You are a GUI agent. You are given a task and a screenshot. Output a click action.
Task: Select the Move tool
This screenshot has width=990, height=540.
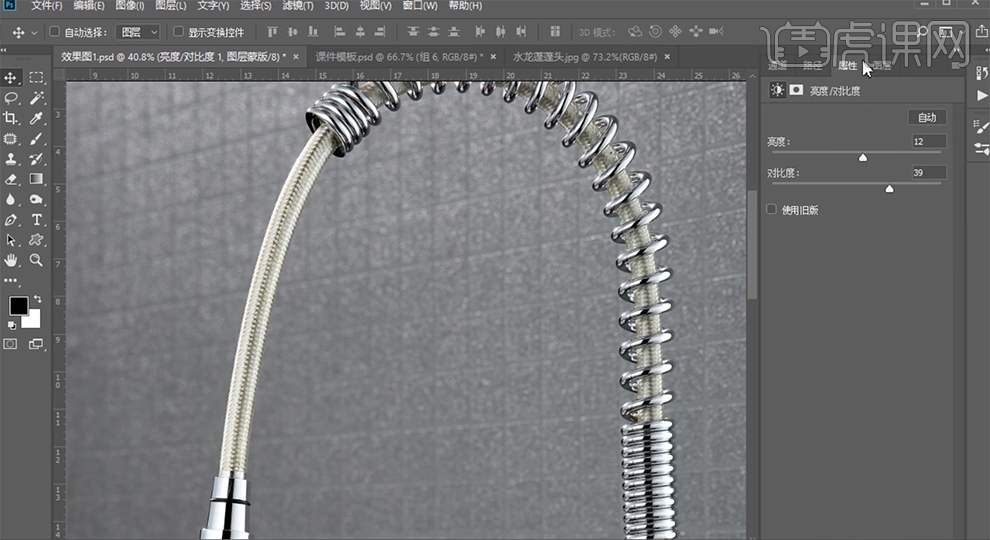[x=11, y=78]
